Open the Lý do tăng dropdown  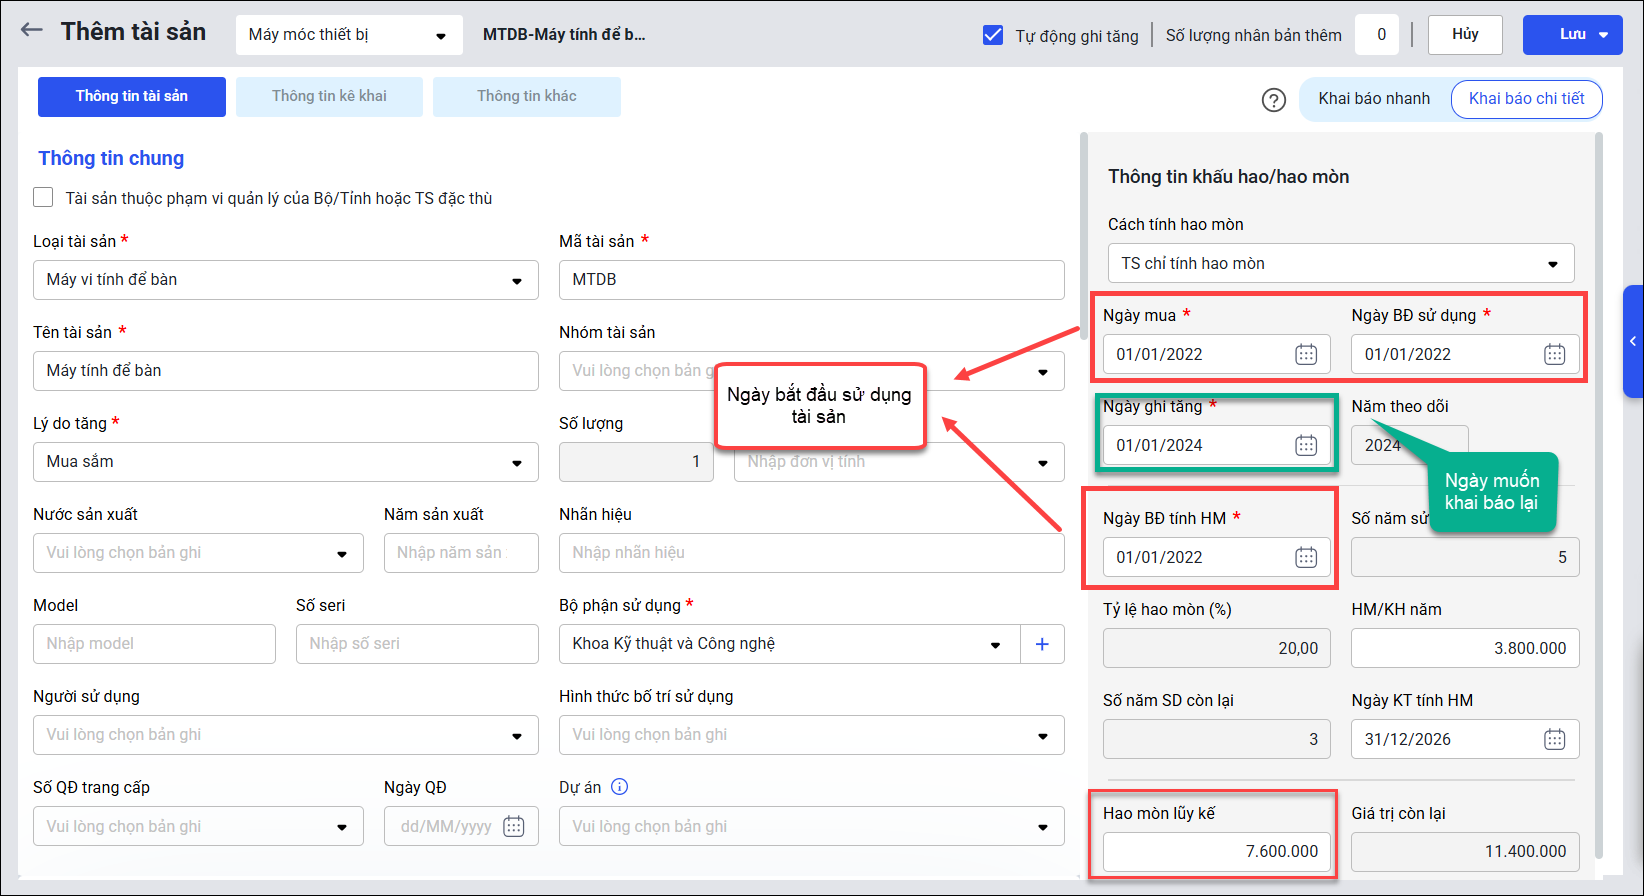(516, 463)
